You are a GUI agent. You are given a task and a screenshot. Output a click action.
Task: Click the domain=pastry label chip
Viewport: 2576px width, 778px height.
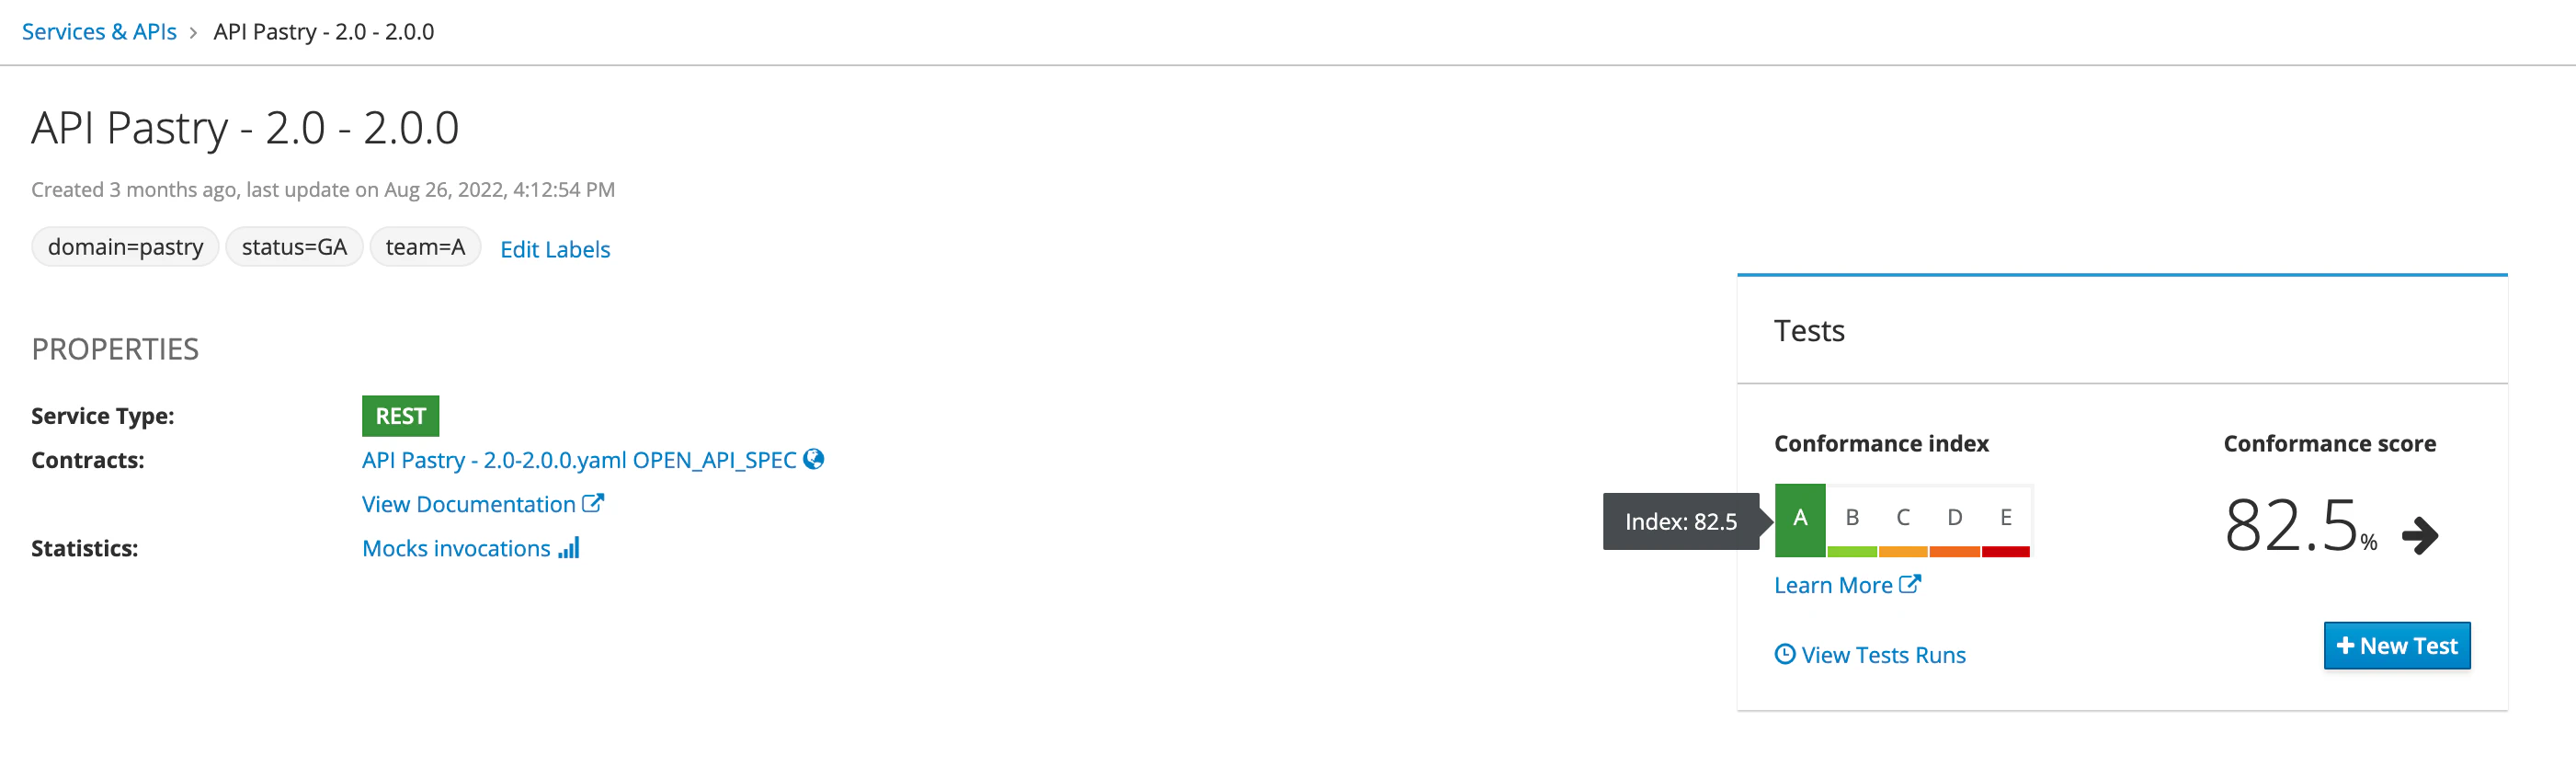(x=125, y=247)
